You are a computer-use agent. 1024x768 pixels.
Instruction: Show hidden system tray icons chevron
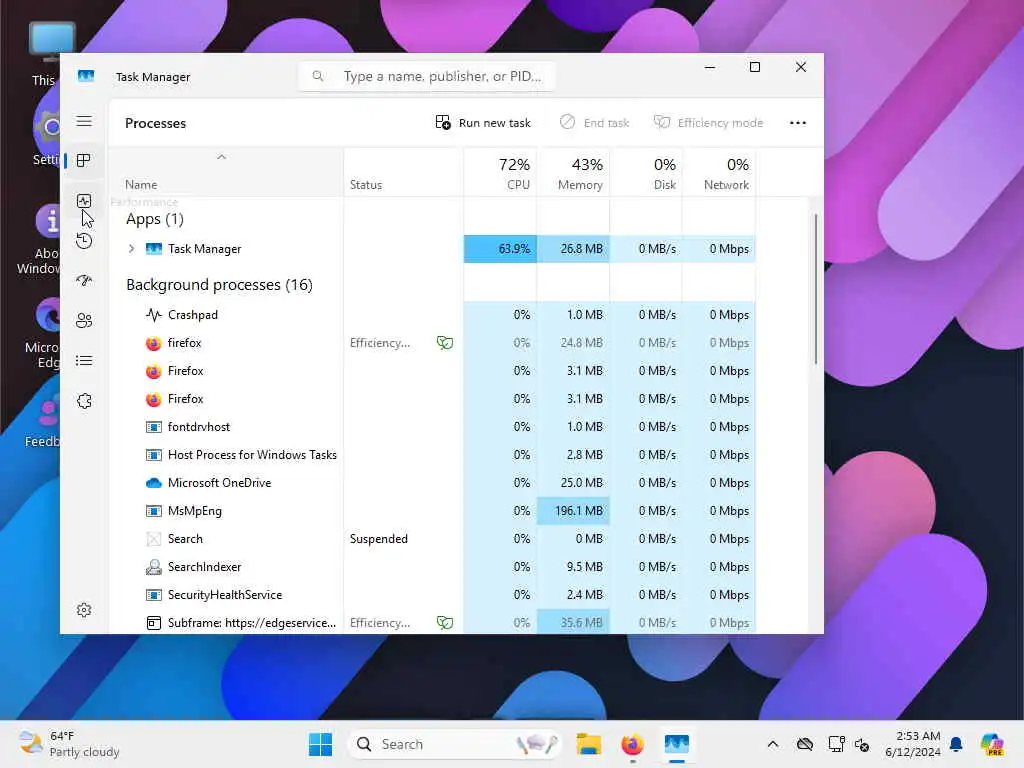(x=773, y=744)
